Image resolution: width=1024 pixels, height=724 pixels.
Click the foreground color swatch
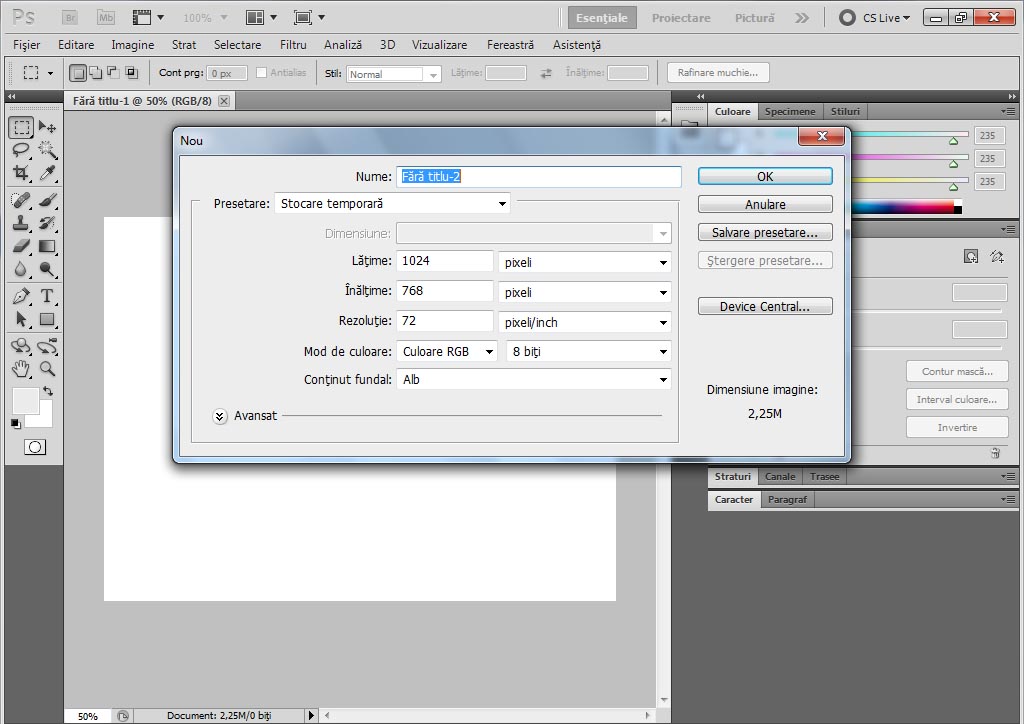point(25,401)
